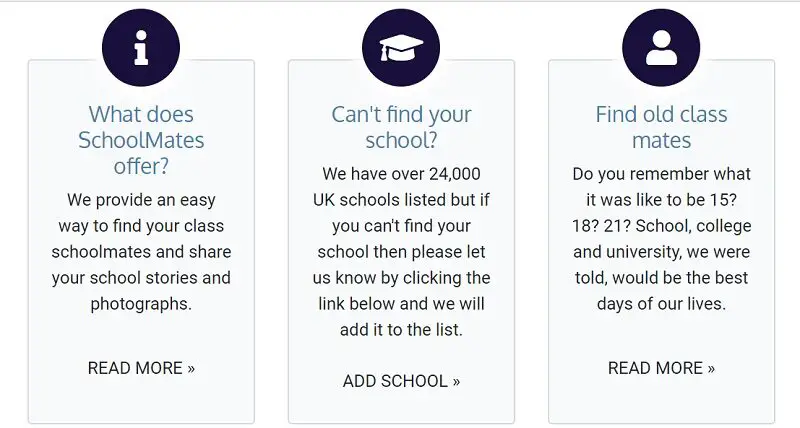Click the user profile silhouette icon
Viewport: 800px width, 428px height.
[x=661, y=48]
